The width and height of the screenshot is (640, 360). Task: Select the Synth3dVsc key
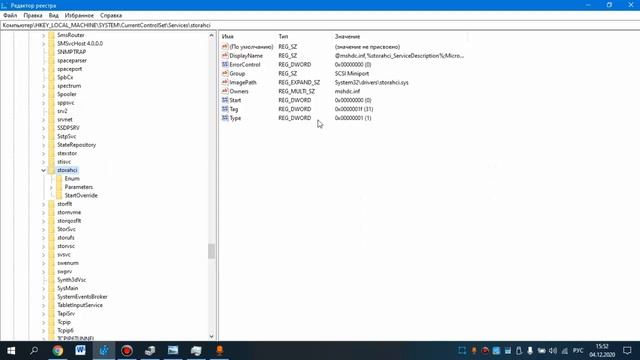(71, 280)
